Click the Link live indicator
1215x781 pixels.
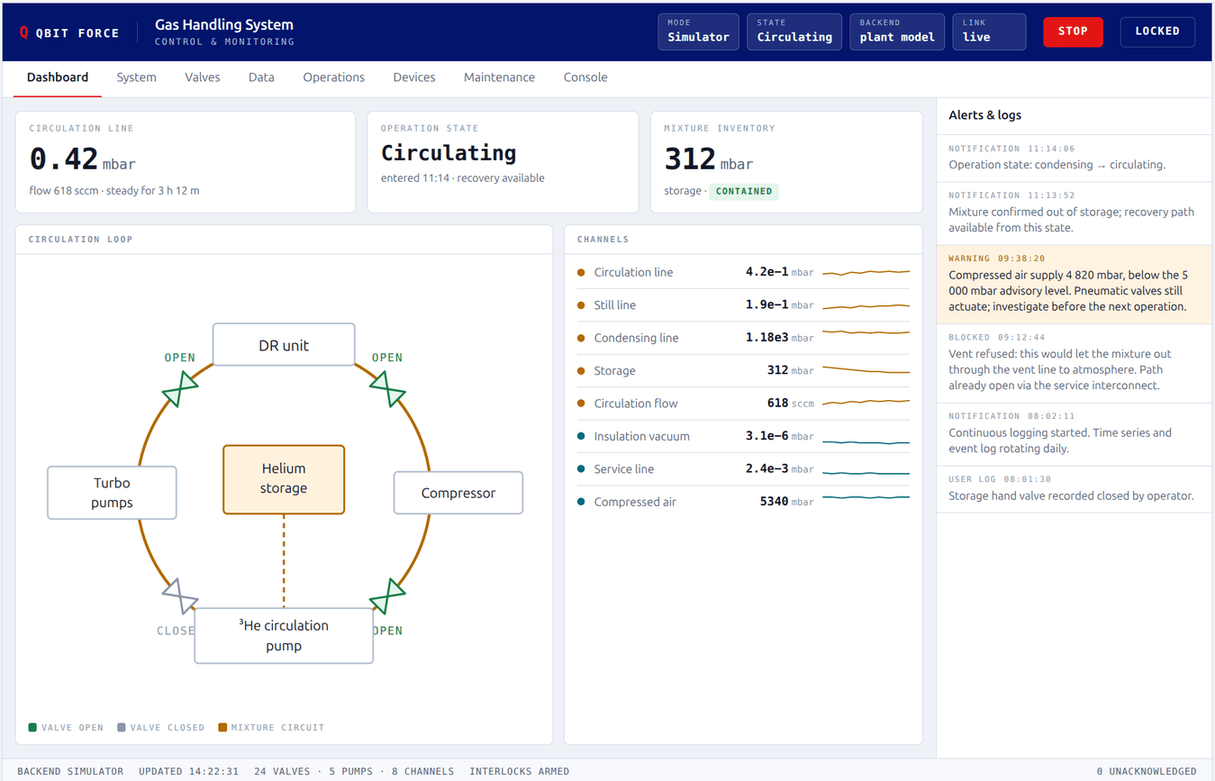pyautogui.click(x=989, y=31)
